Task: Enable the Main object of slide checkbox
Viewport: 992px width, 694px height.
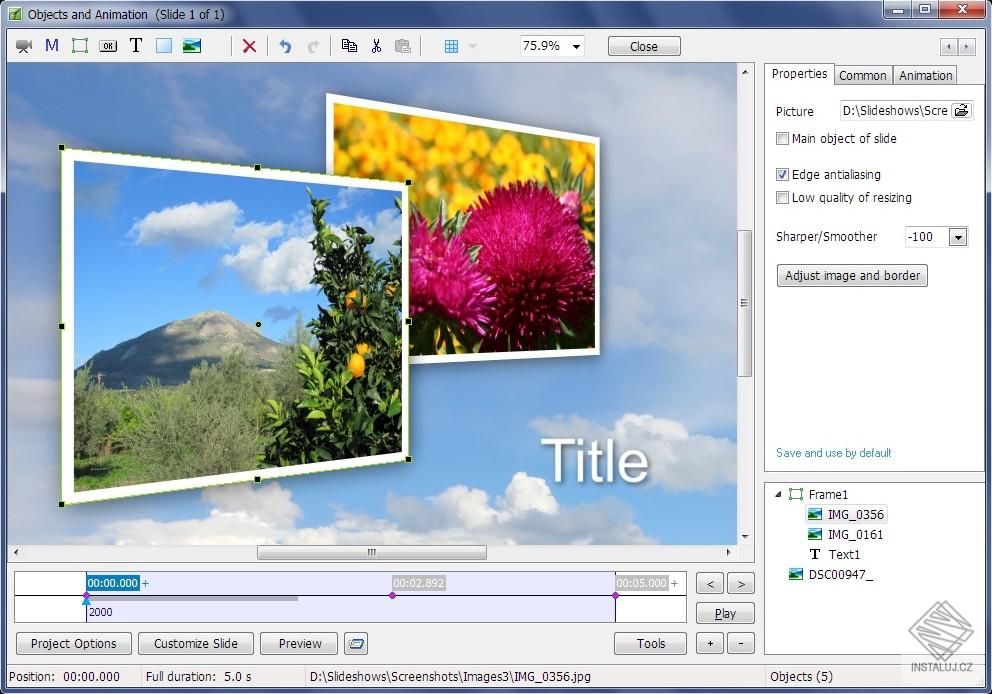Action: click(x=782, y=139)
